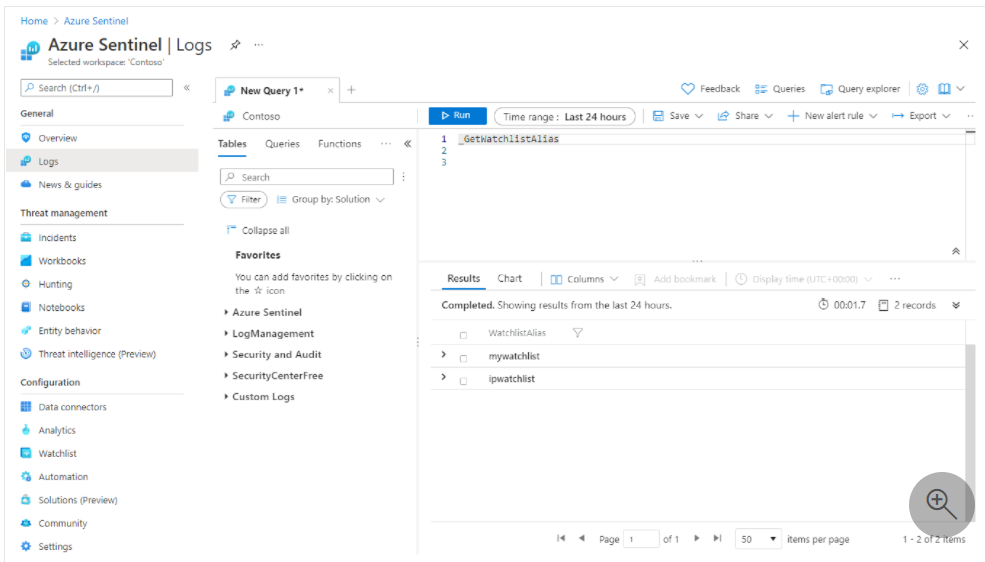The width and height of the screenshot is (985, 562).
Task: Change the Time range setting
Action: click(x=564, y=117)
